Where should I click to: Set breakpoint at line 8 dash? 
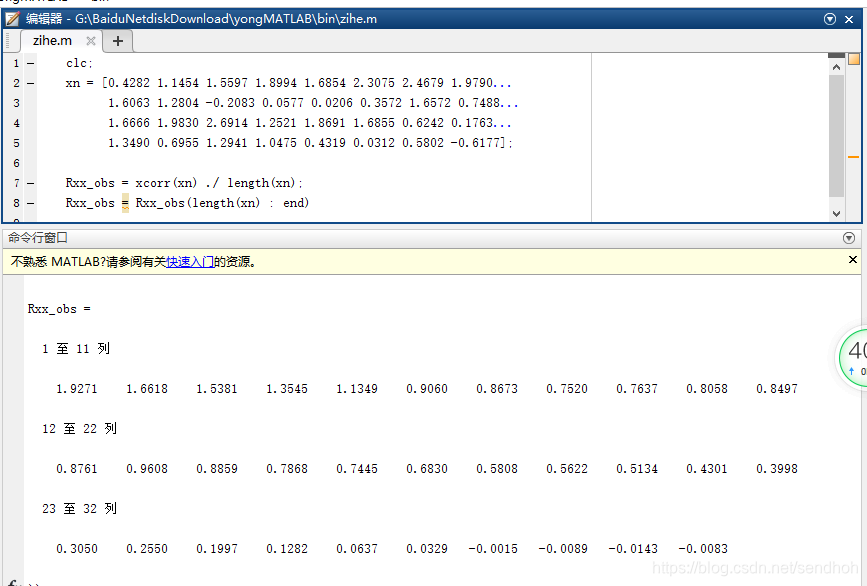point(30,203)
